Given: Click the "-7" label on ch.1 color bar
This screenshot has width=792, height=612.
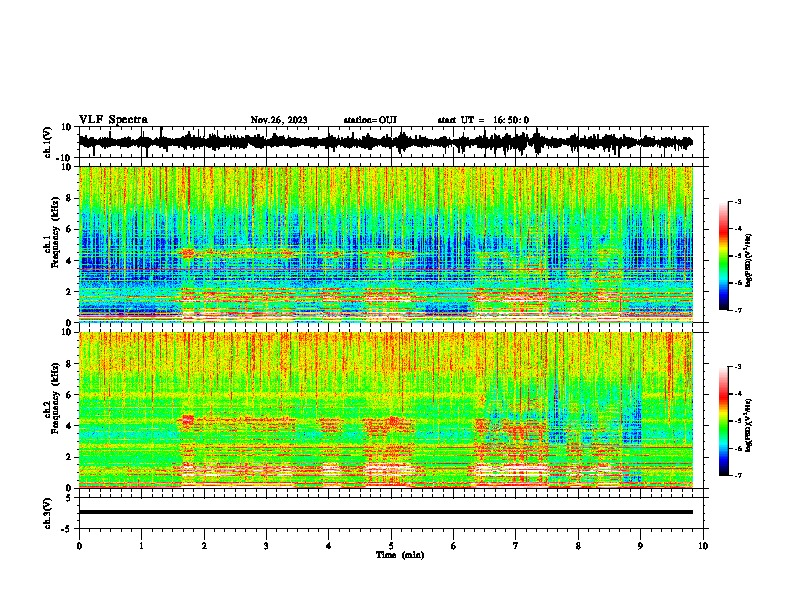Looking at the screenshot, I should (x=738, y=310).
